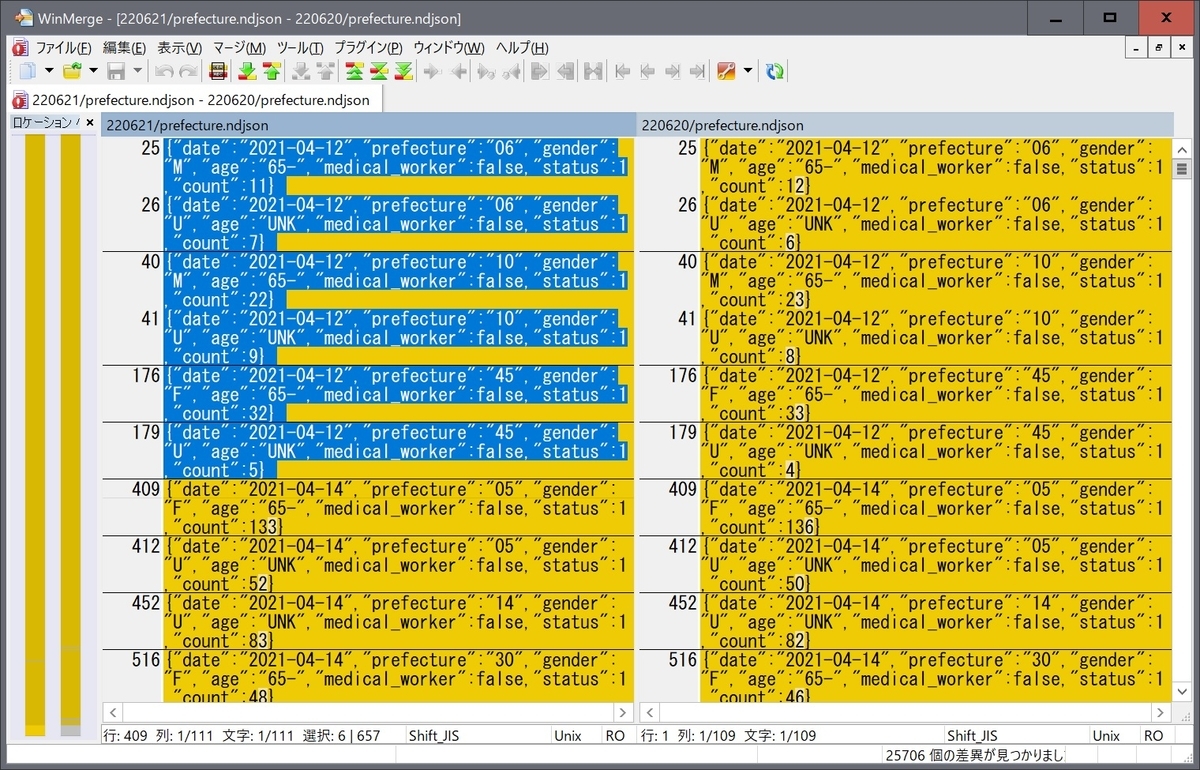Click the New document toolbar icon
Image resolution: width=1200 pixels, height=770 pixels.
click(26, 71)
